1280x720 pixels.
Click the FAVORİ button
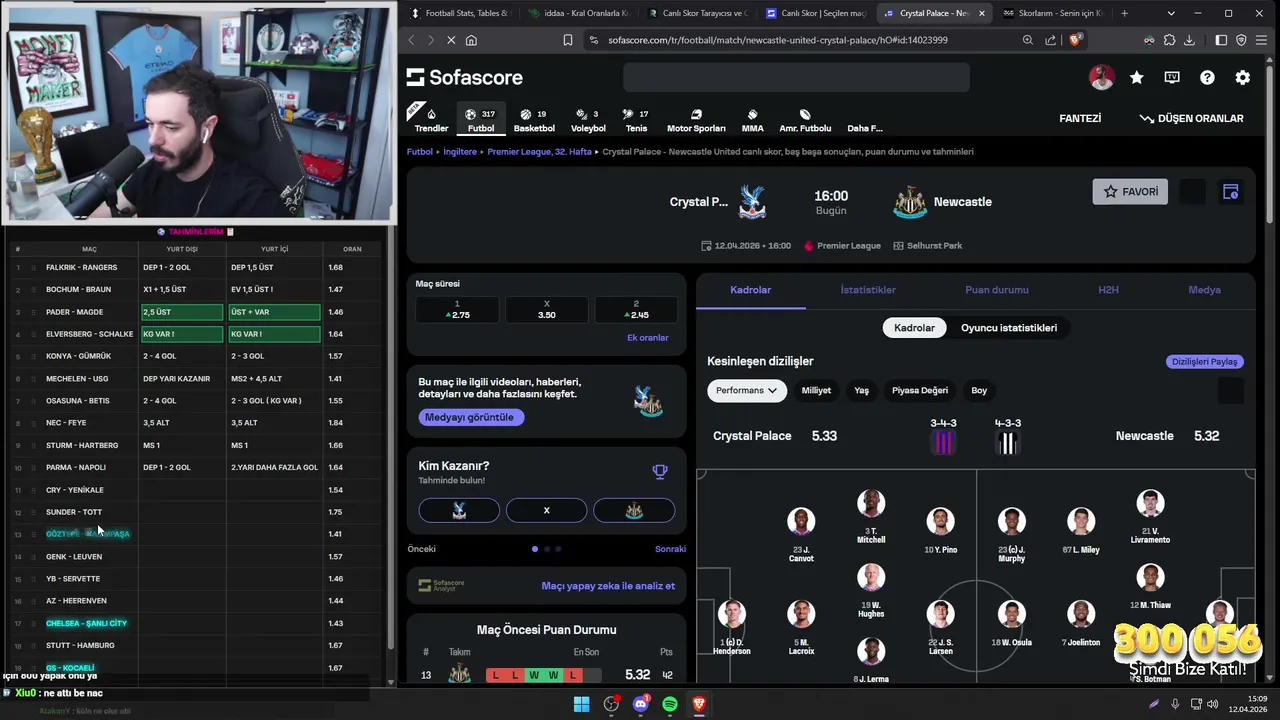(1130, 192)
